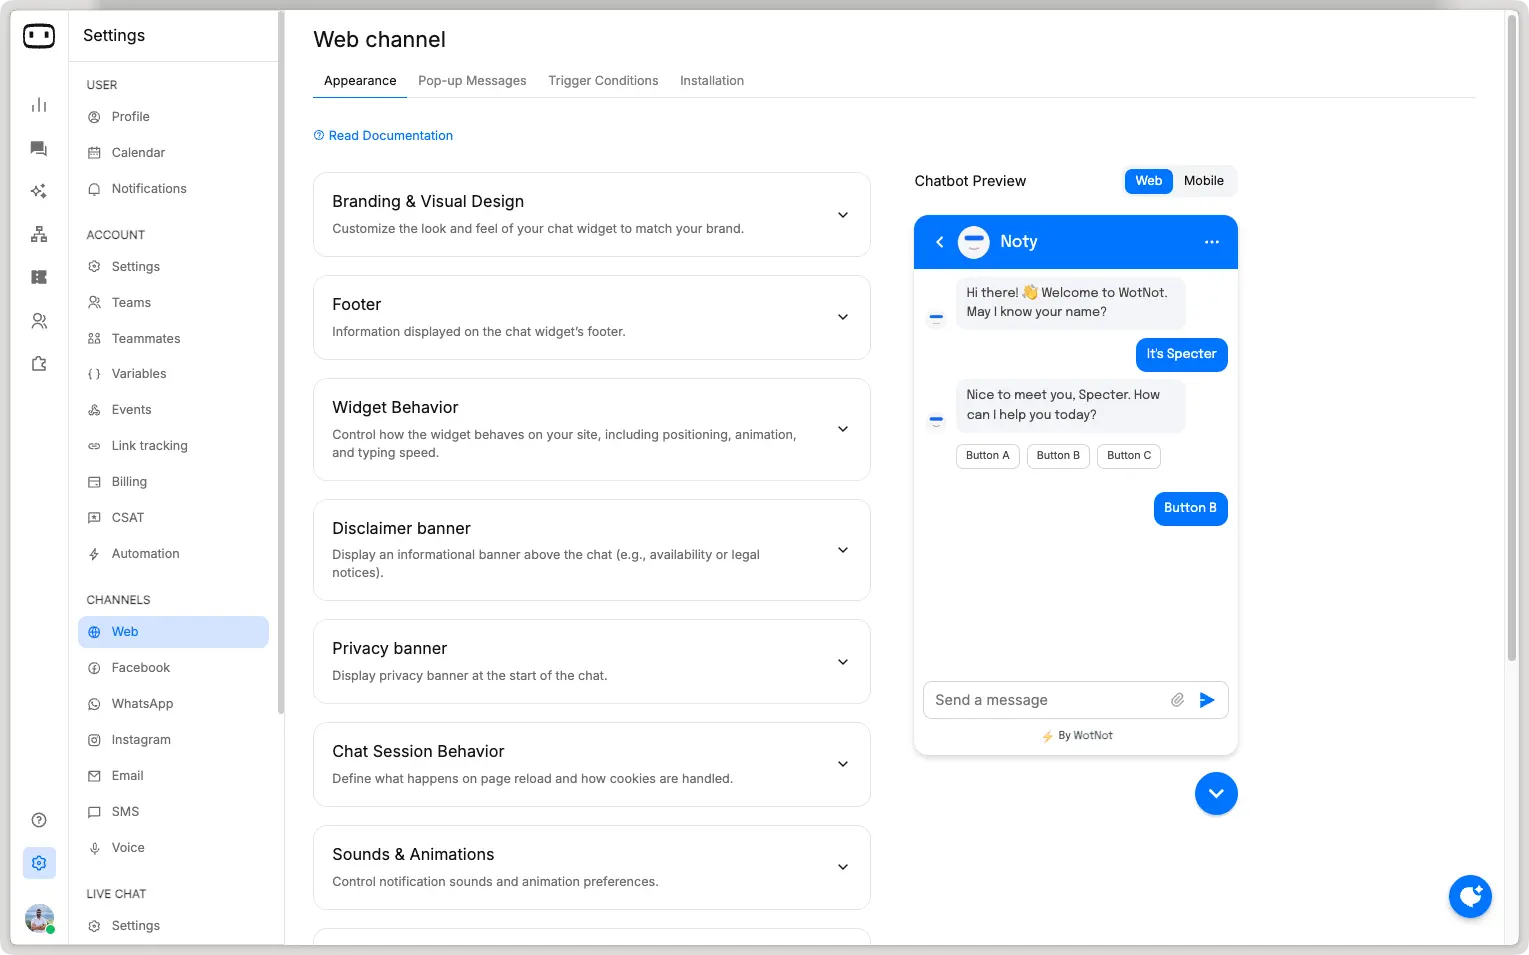This screenshot has width=1529, height=955.
Task: Expand the Privacy banner section
Action: (x=843, y=661)
